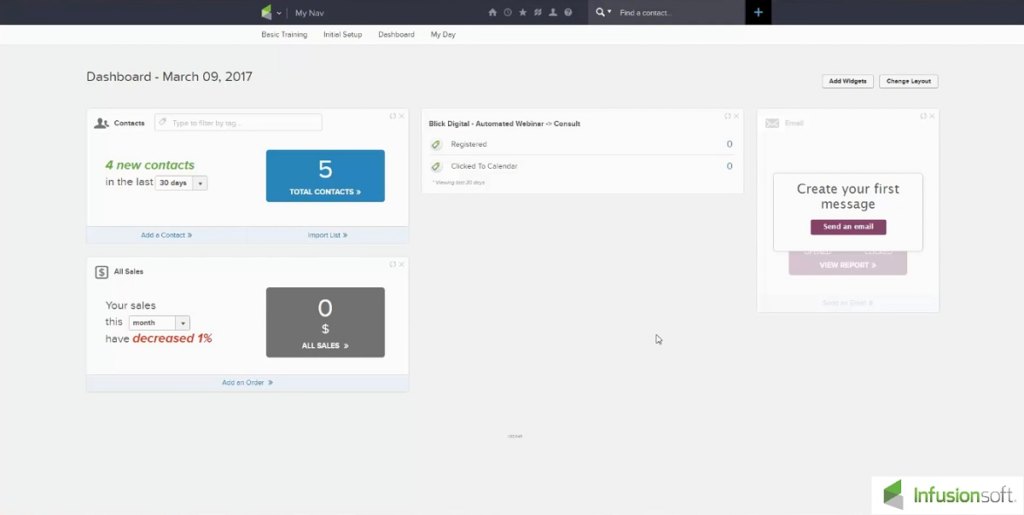Click the All Sales dollar icon
Screen dimensions: 1024x515
click(x=101, y=272)
